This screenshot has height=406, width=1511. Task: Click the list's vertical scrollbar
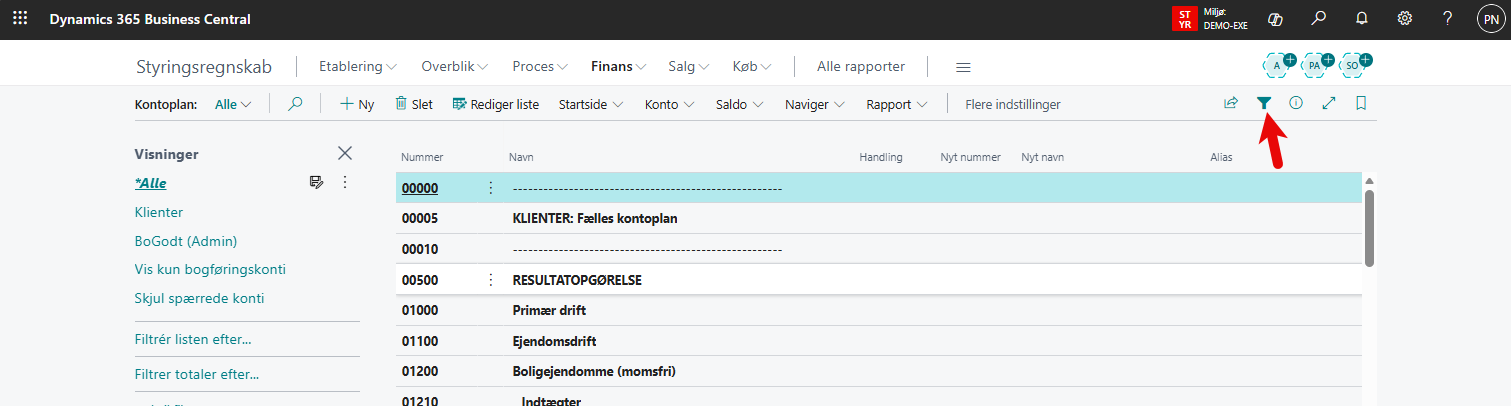[x=1369, y=228]
